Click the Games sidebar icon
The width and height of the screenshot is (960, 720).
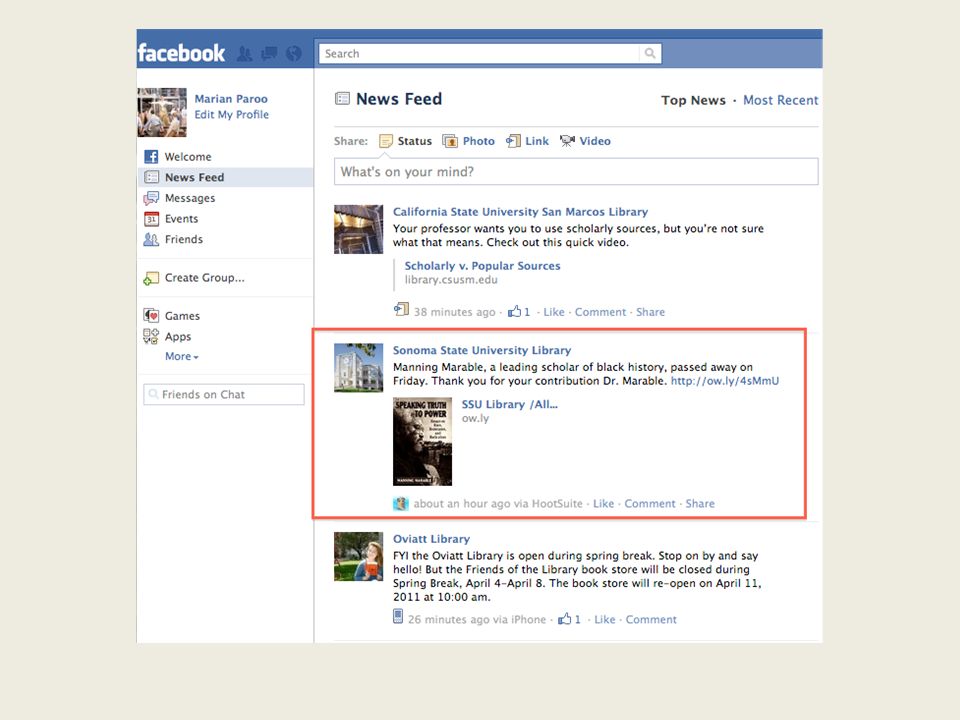[151, 316]
